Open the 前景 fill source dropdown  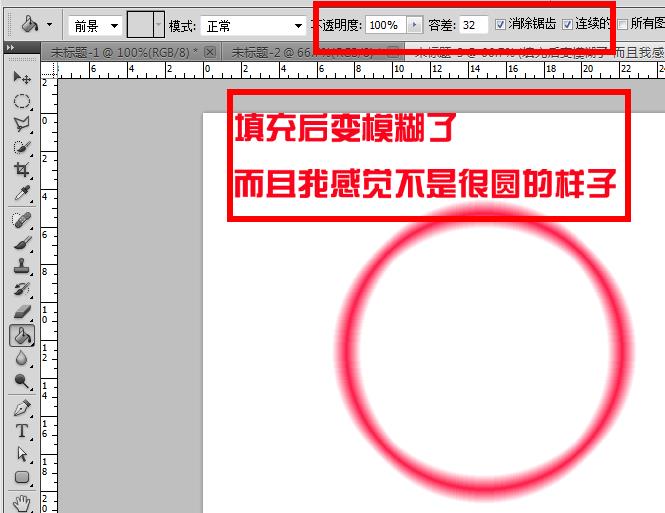[95, 26]
